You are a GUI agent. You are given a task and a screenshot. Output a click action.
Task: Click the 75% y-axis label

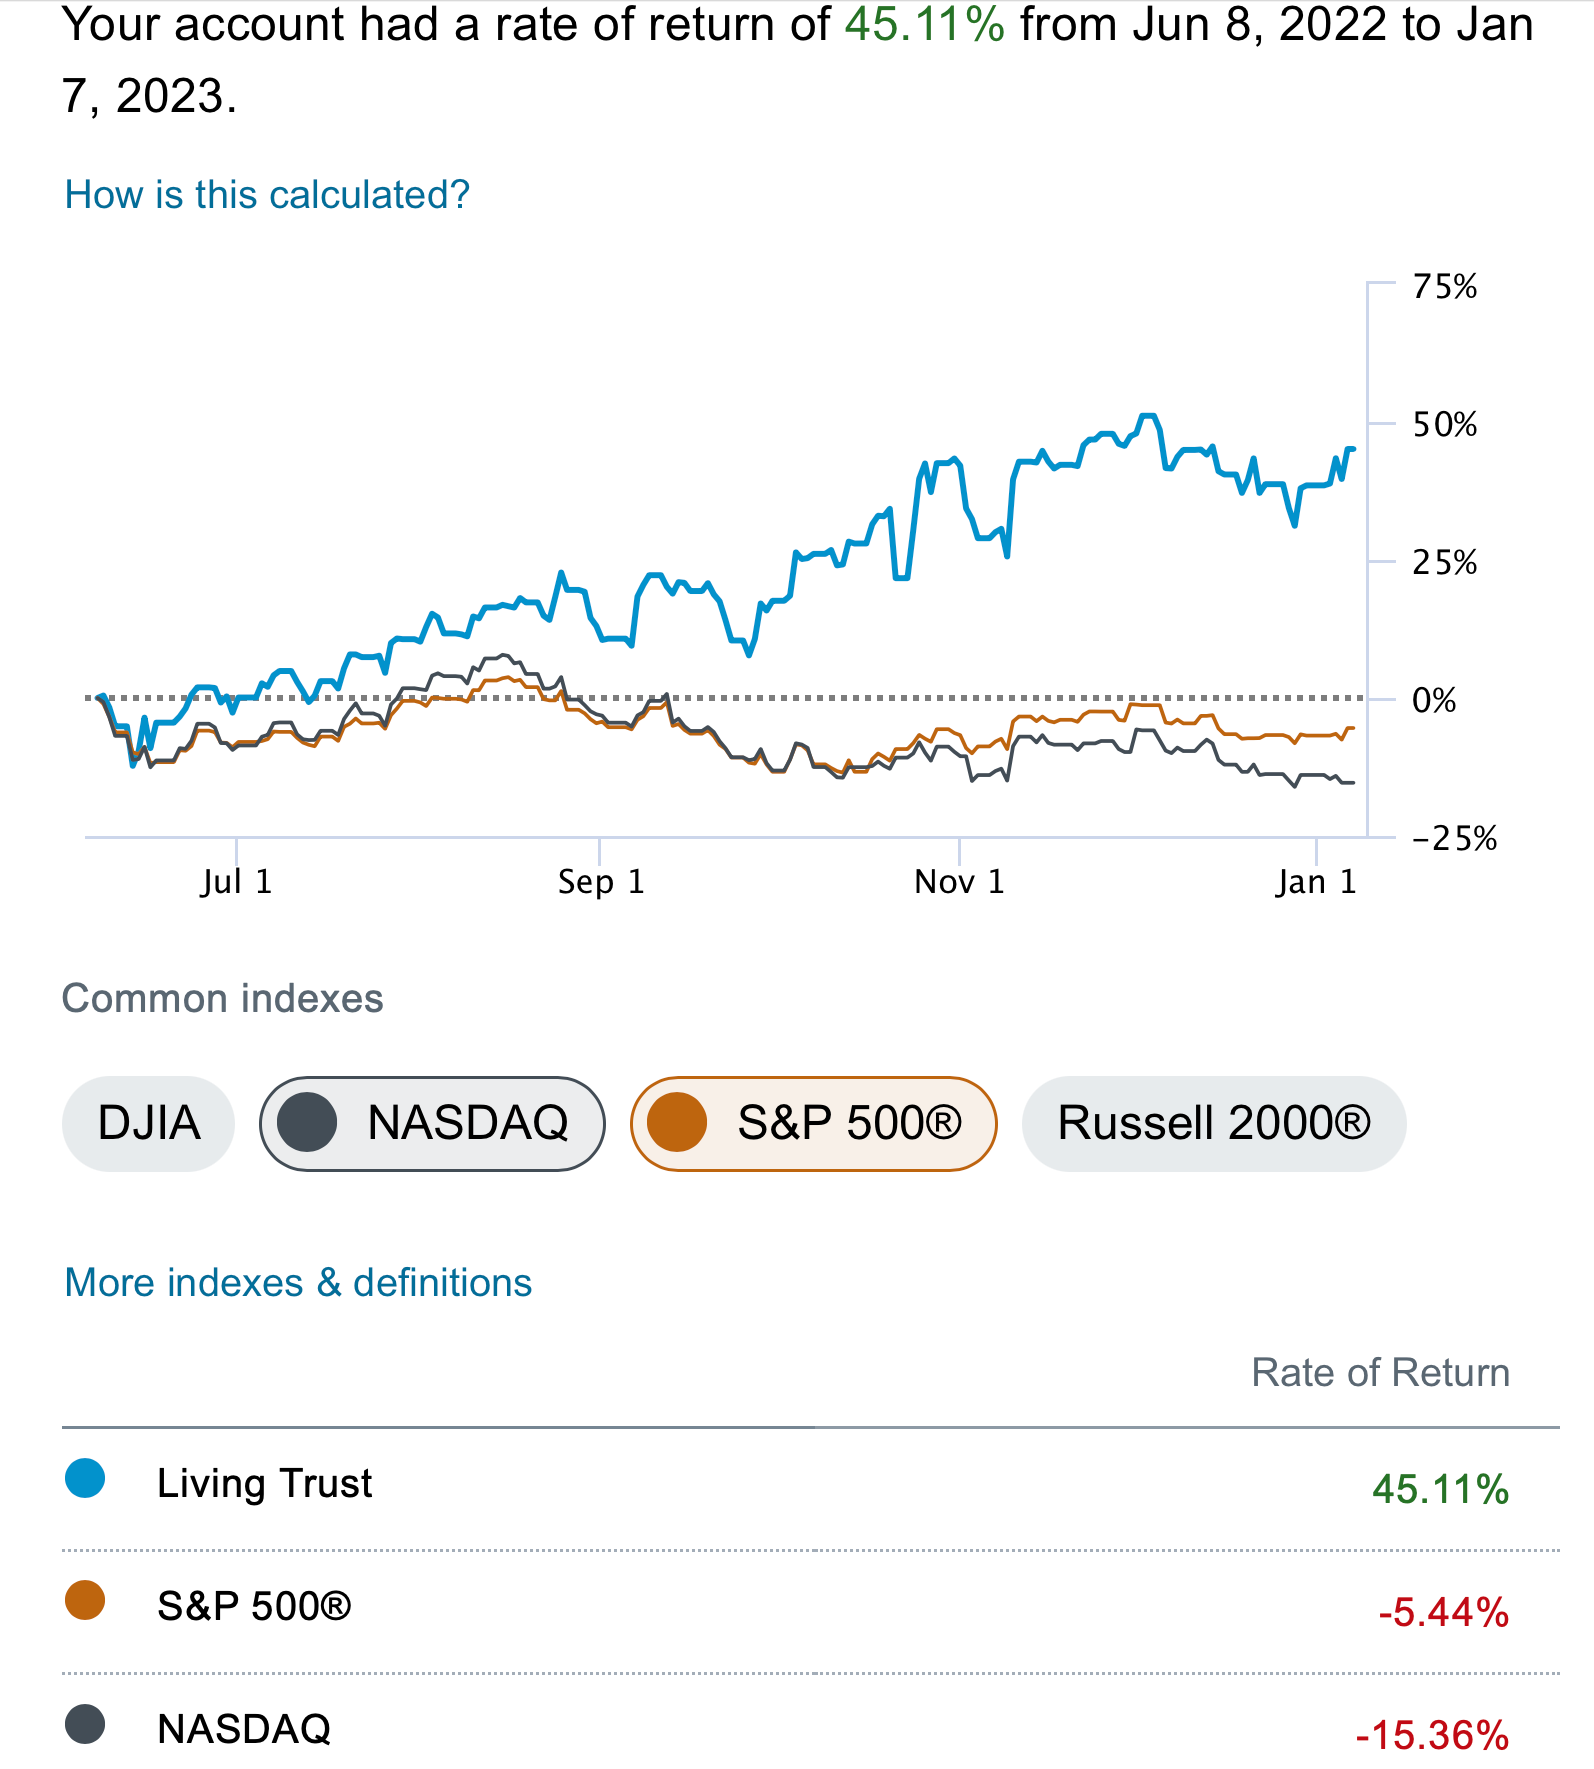point(1444,287)
